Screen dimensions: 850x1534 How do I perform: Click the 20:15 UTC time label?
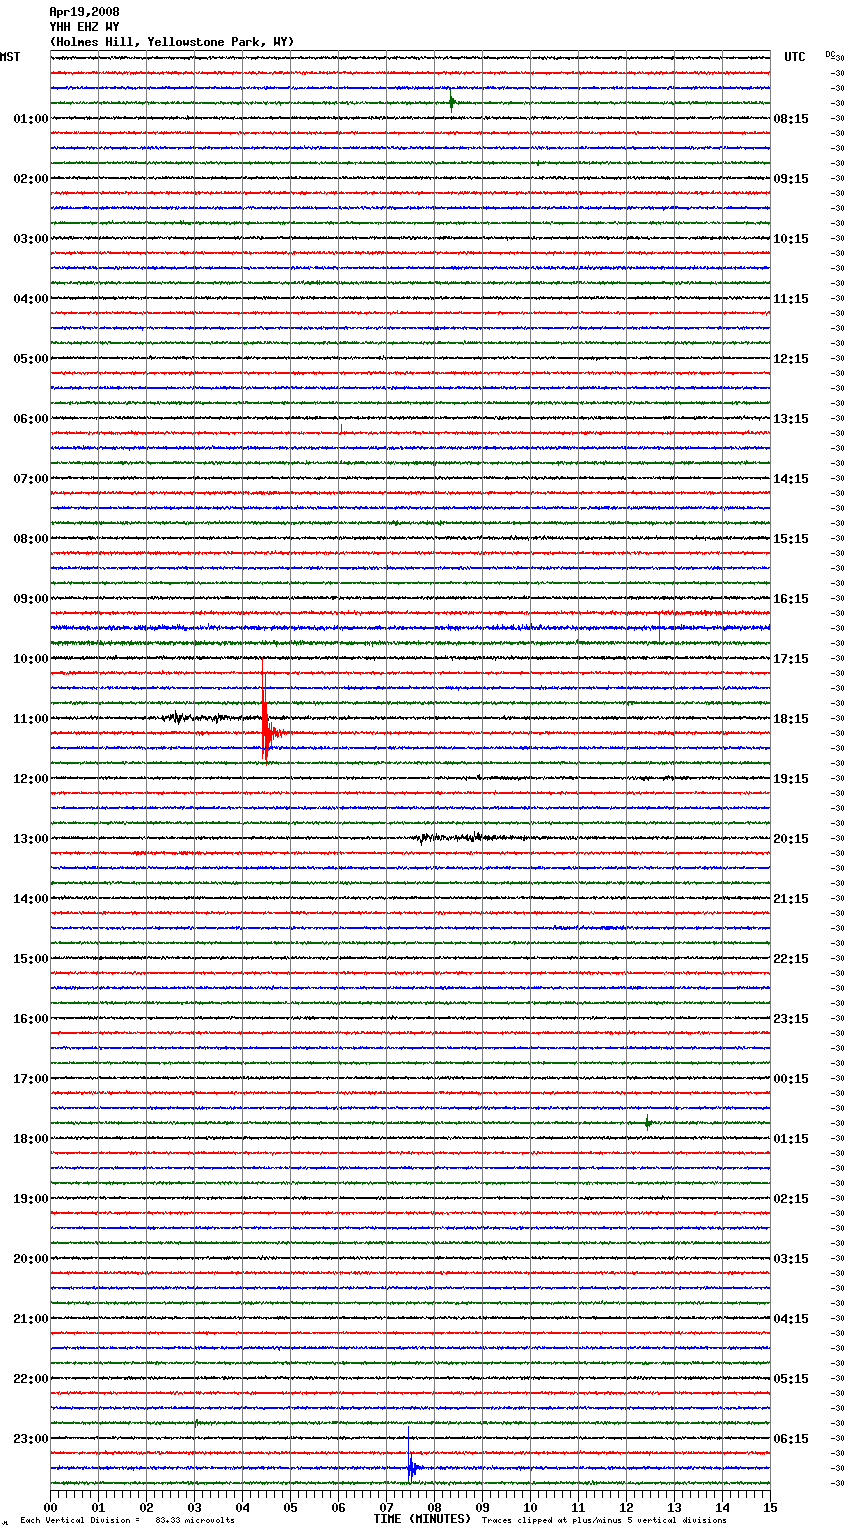point(791,839)
